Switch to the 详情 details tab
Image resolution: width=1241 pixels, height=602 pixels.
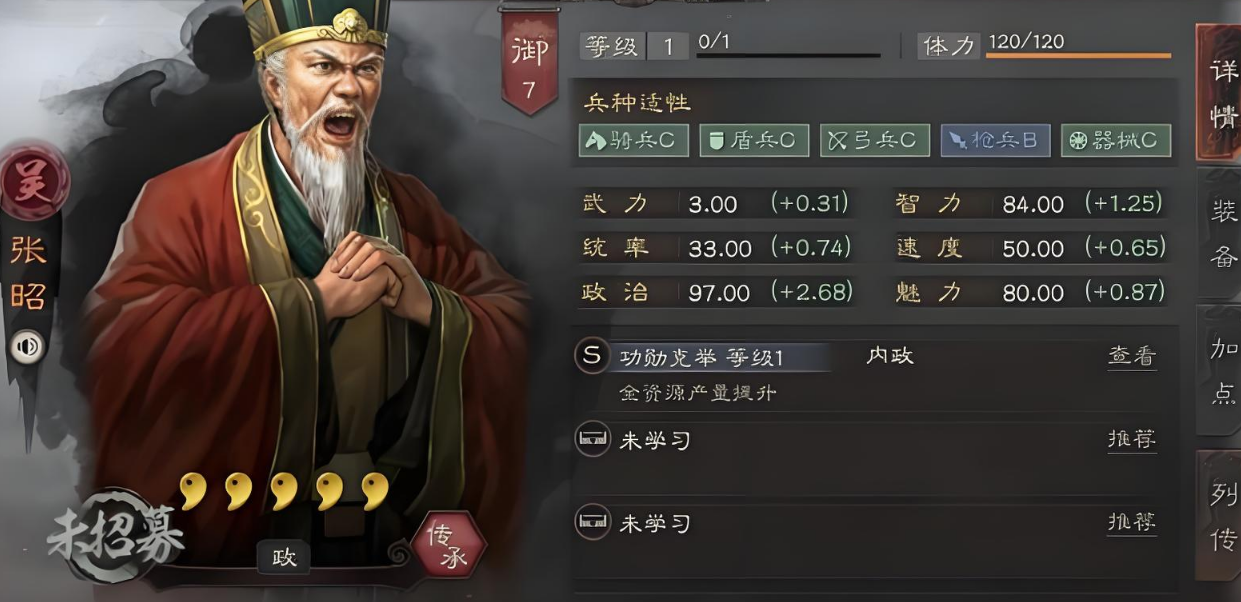pyautogui.click(x=1220, y=93)
